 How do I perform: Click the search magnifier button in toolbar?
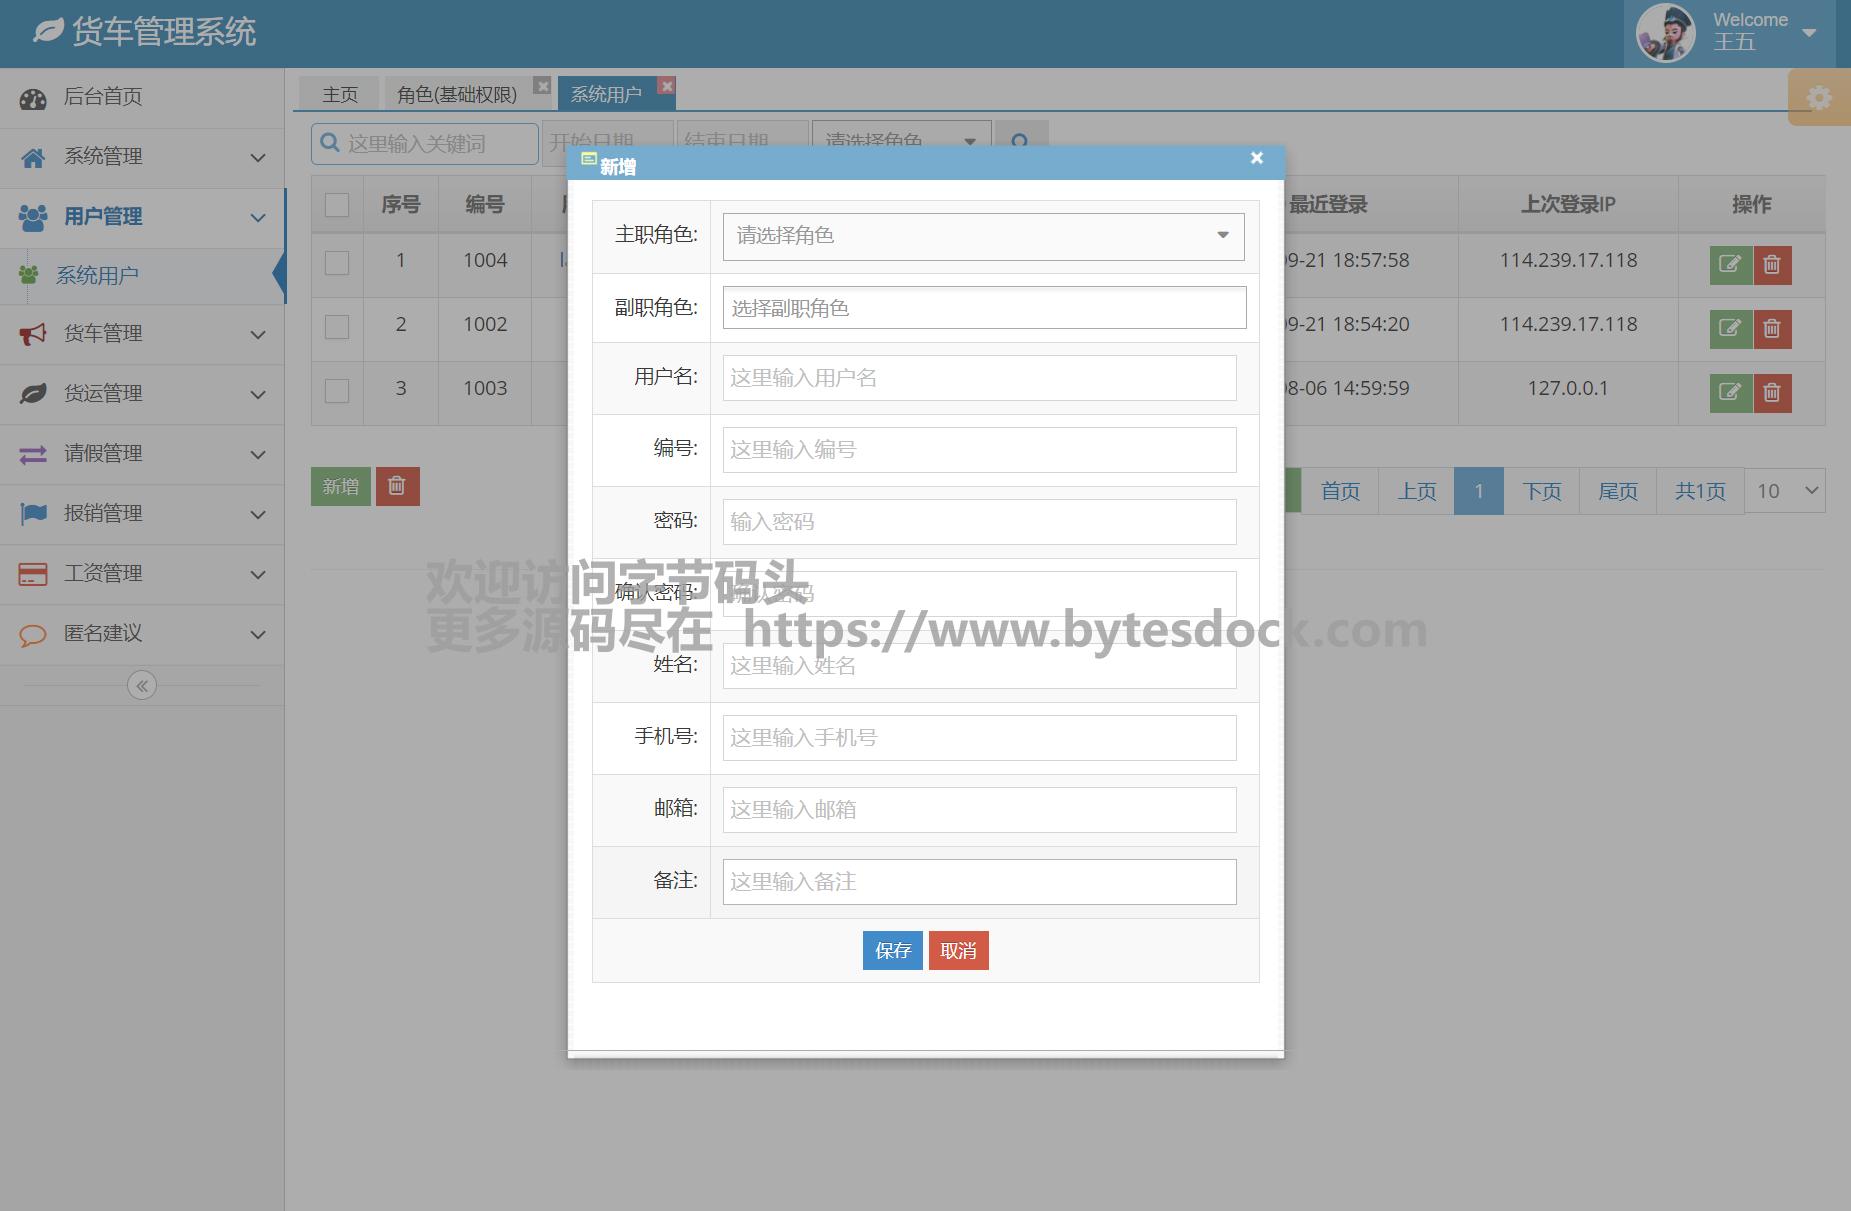(1020, 142)
